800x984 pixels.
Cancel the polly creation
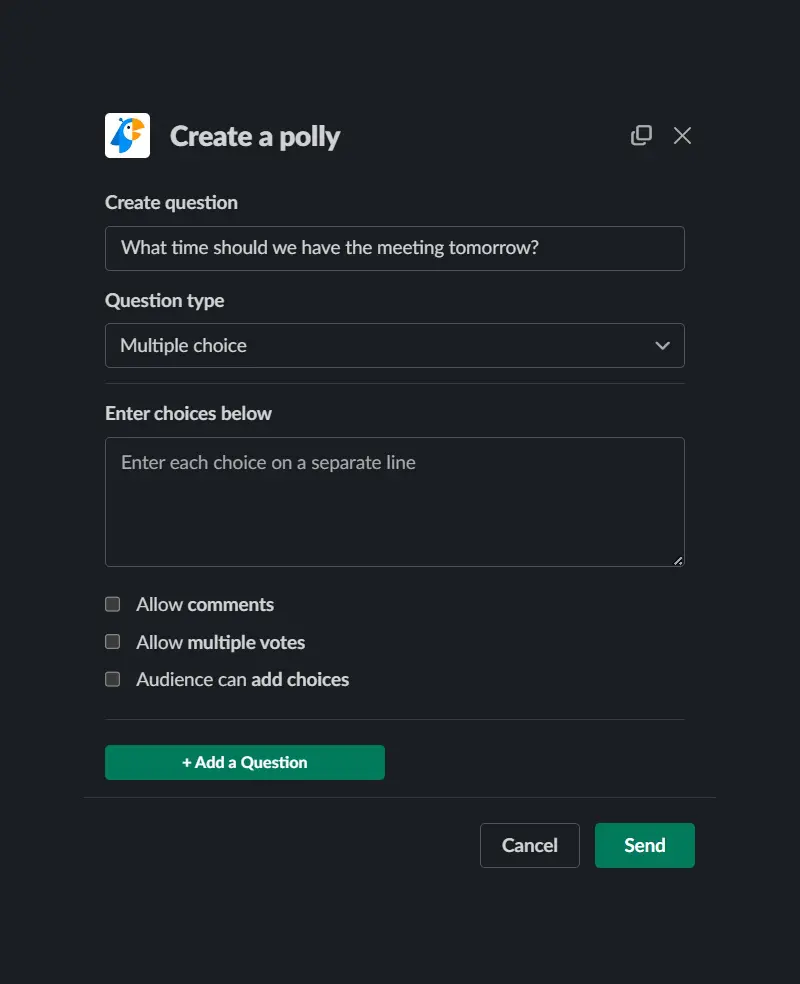tap(530, 845)
